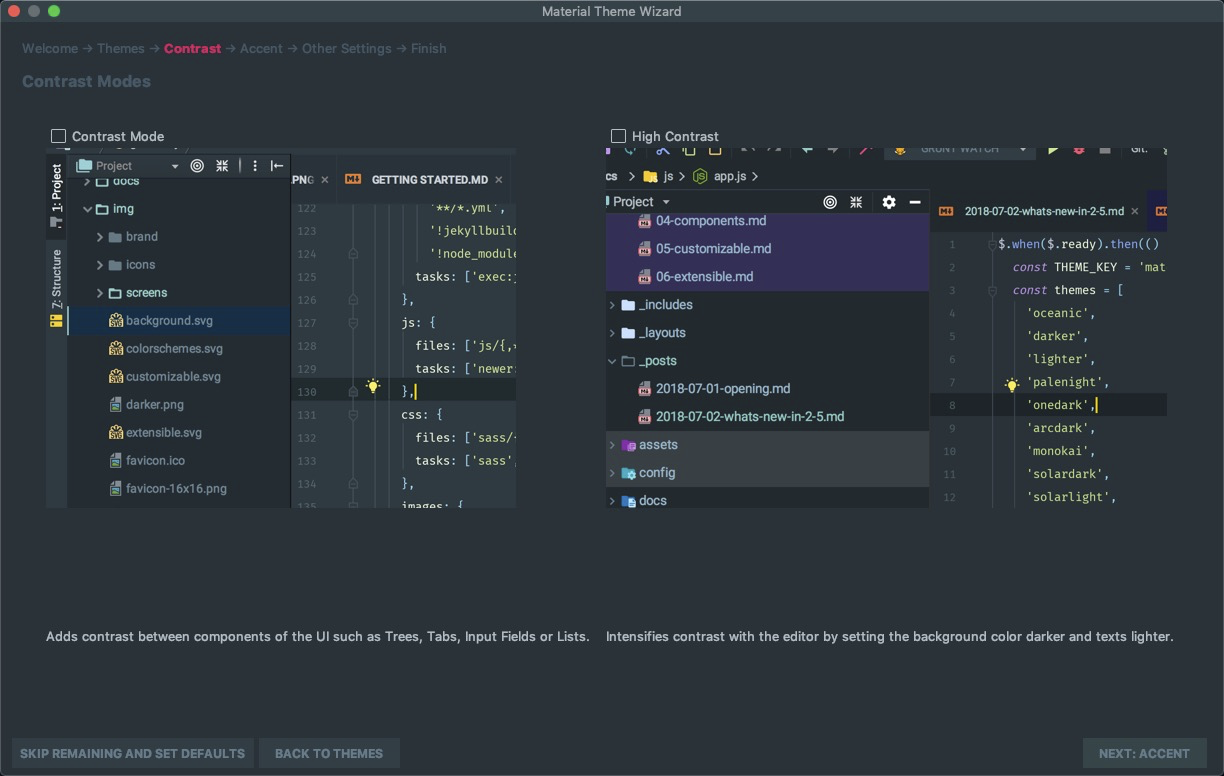Close the GETTING STARTED.MD tab
1224x776 pixels.
pyautogui.click(x=499, y=180)
